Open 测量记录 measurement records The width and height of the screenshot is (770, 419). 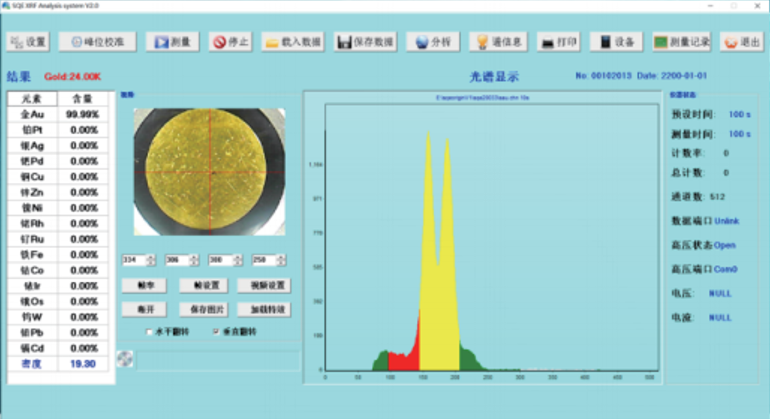pyautogui.click(x=681, y=42)
